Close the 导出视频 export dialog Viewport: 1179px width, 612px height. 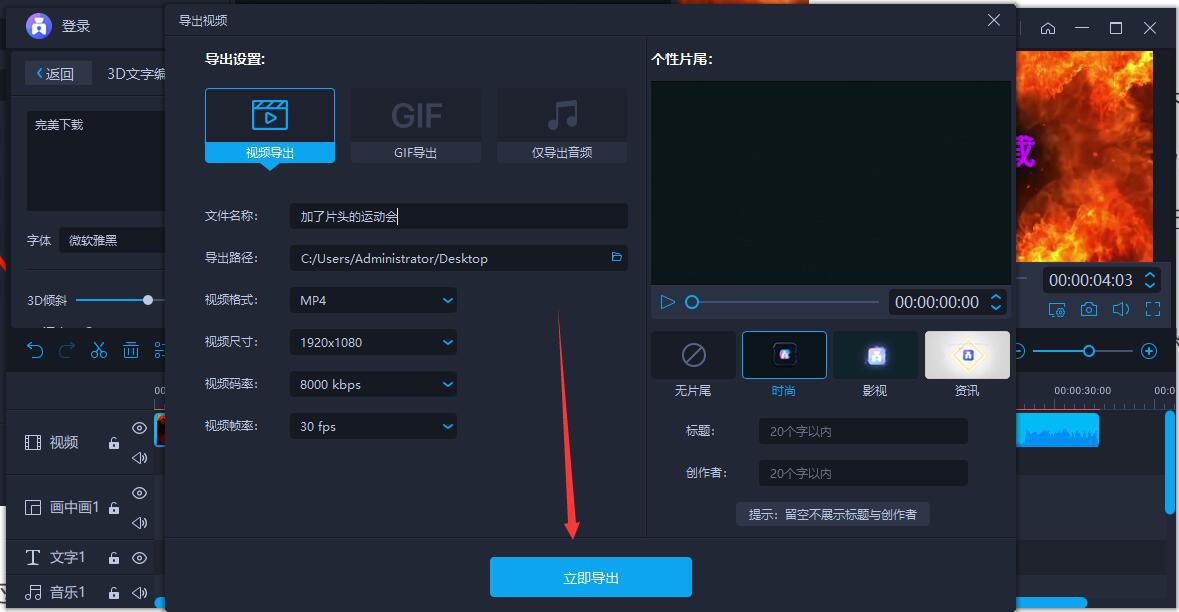click(993, 20)
